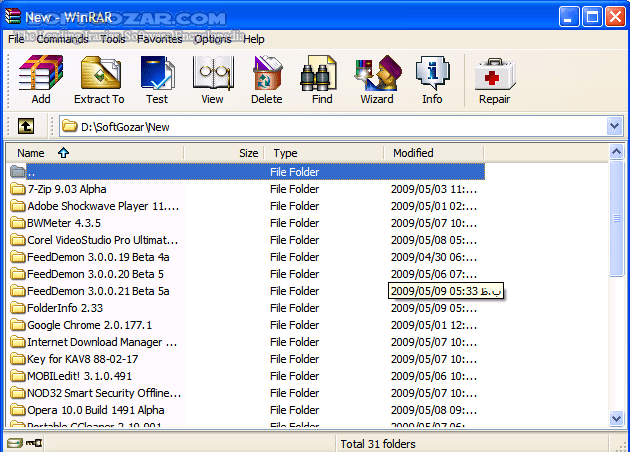Click the scrollbar up arrow
Screen dimensions: 630x452
point(616,152)
